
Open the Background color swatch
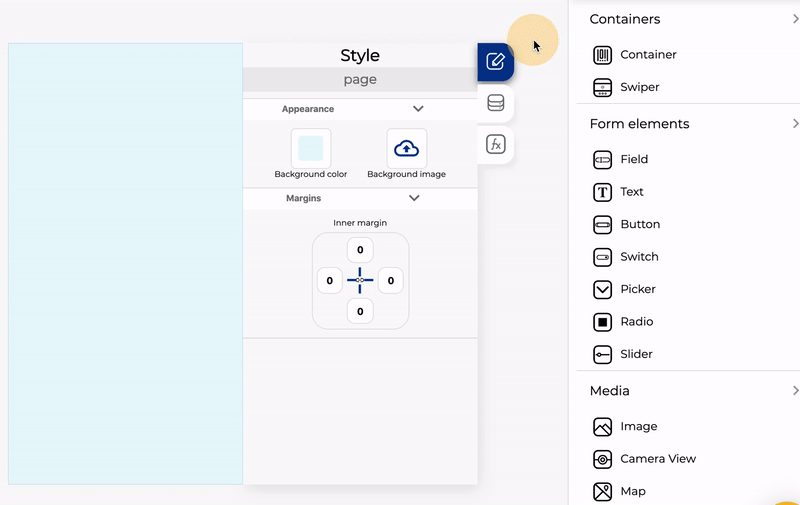(311, 148)
